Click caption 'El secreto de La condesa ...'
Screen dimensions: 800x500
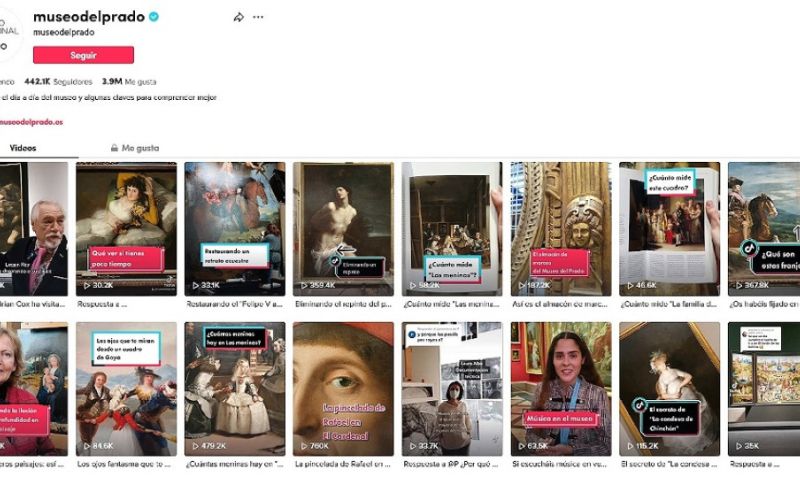[669, 464]
